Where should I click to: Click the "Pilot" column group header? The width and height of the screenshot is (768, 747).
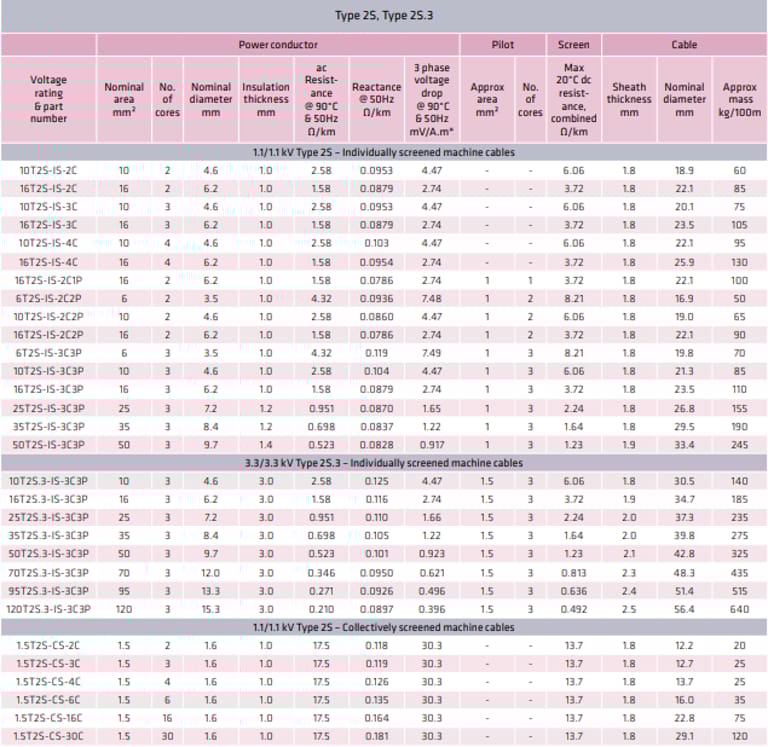click(x=503, y=45)
